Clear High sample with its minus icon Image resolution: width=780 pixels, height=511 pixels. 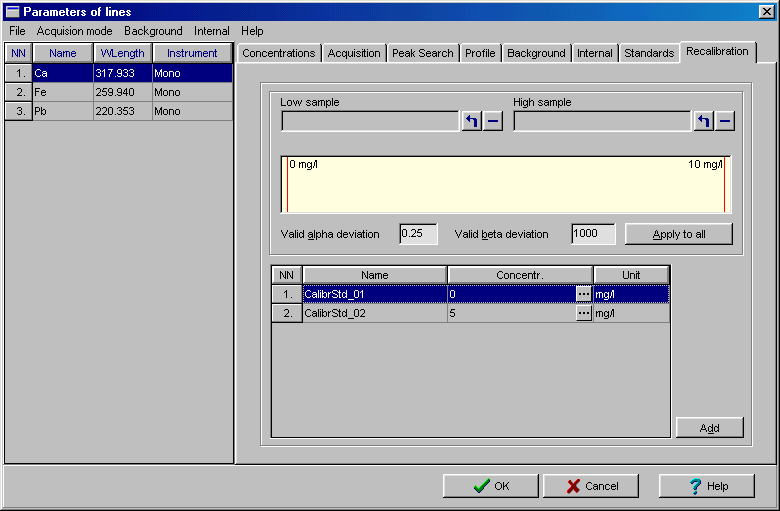click(x=725, y=121)
